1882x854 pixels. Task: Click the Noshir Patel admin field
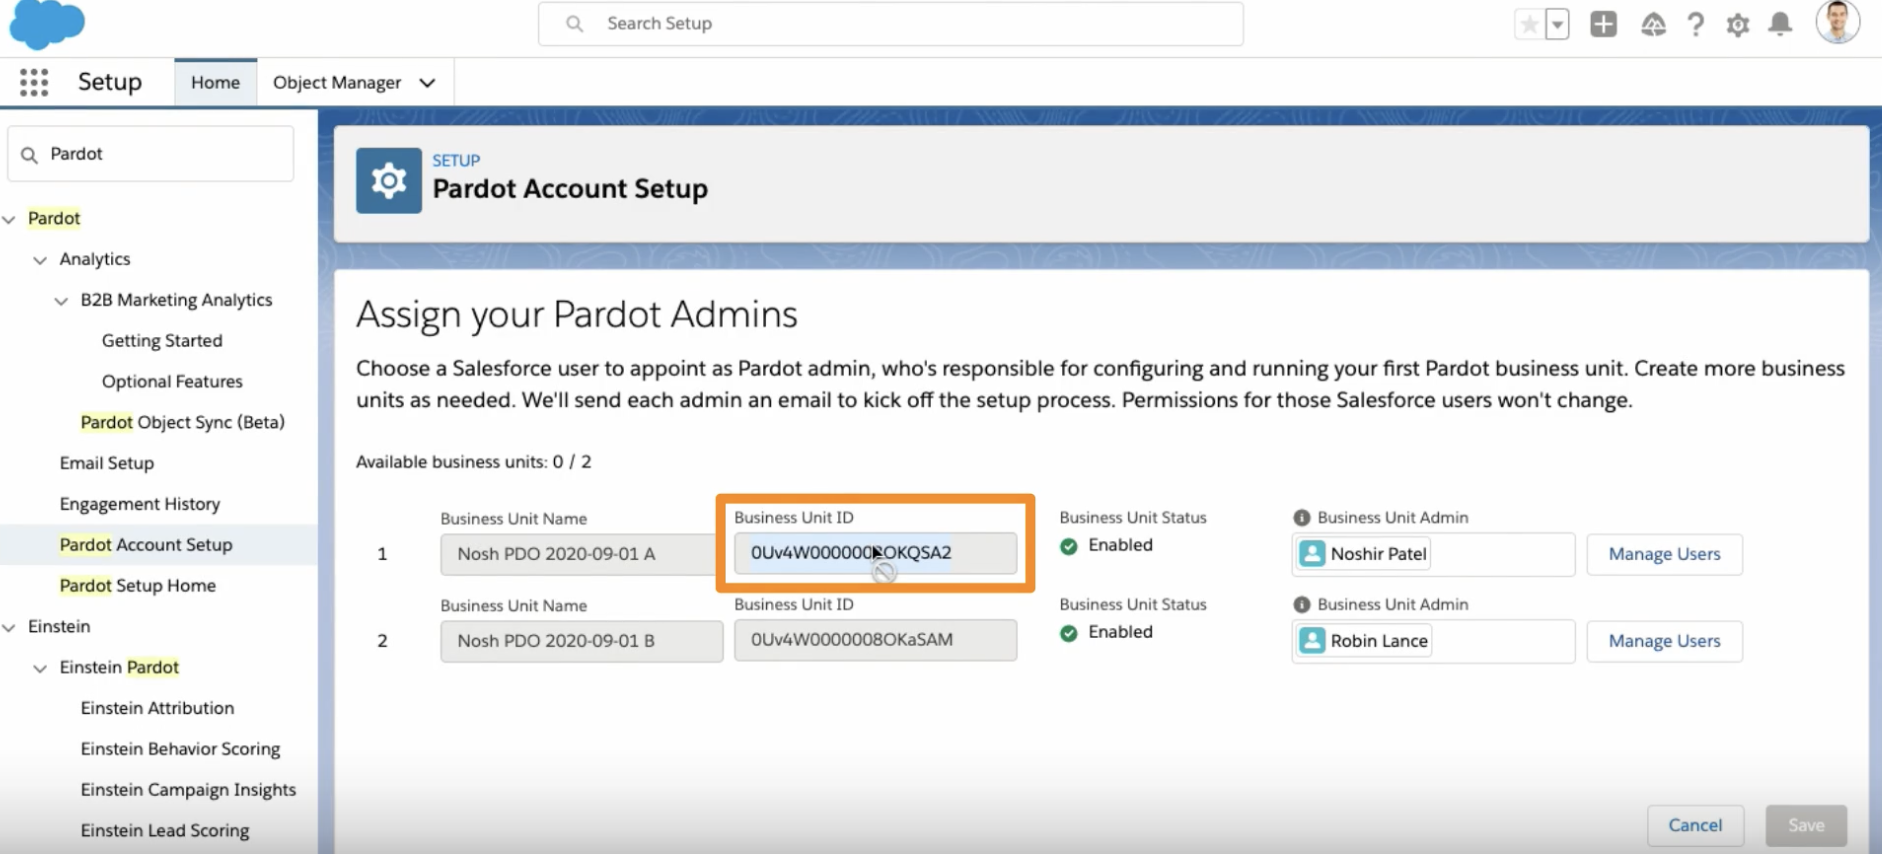tap(1433, 554)
